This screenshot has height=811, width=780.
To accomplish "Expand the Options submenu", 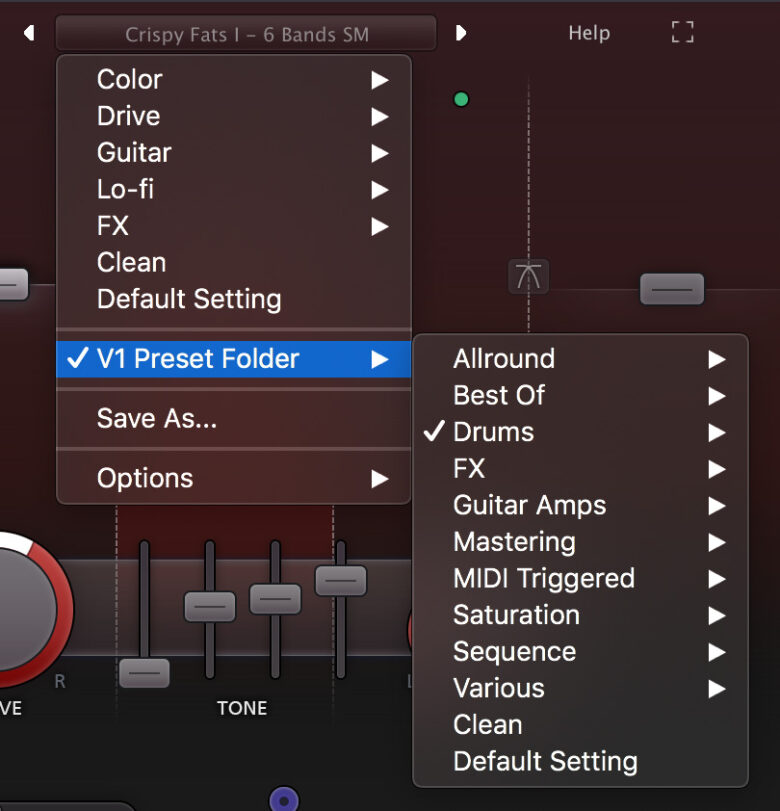I will pos(234,478).
